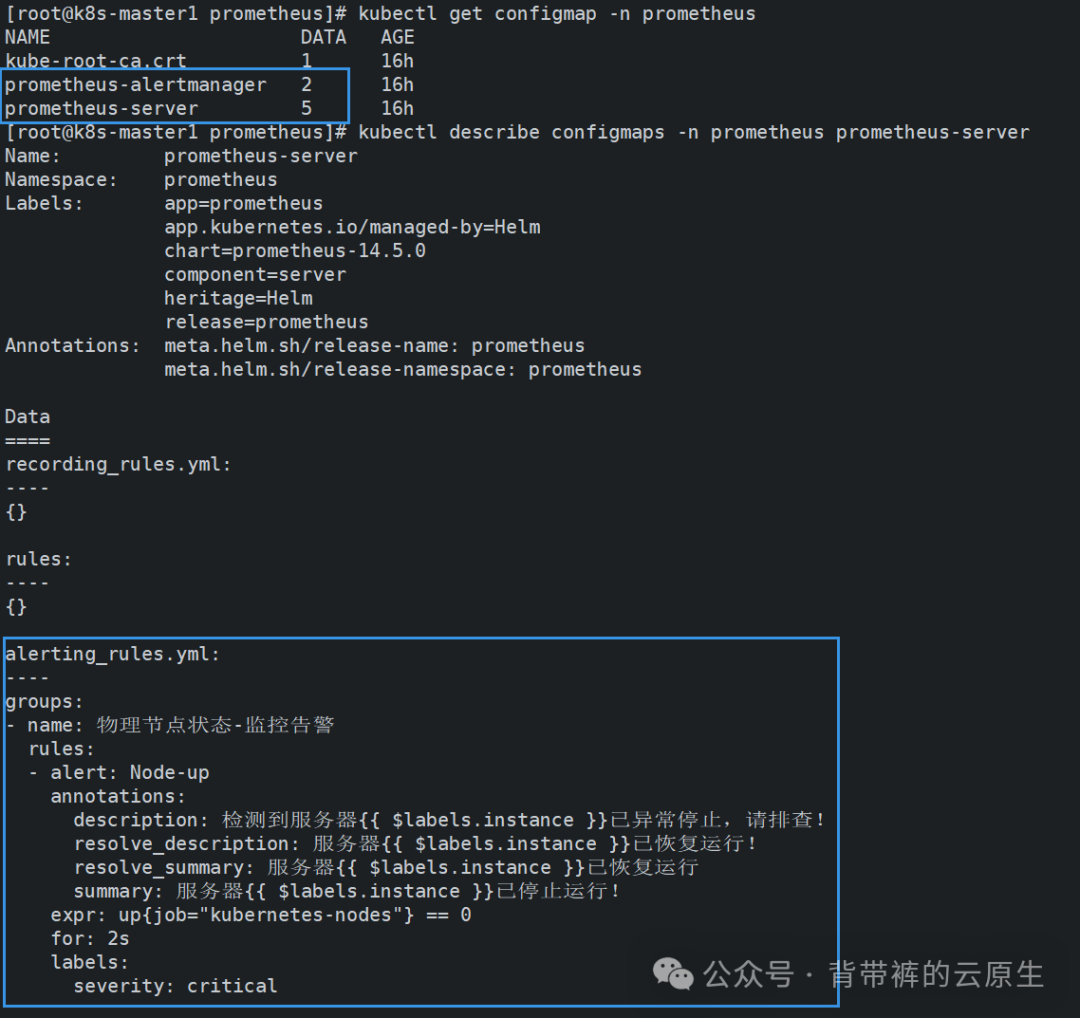Click the 'recording_rules.yml:' key
Screen dimensions: 1080x1018
click(118, 465)
